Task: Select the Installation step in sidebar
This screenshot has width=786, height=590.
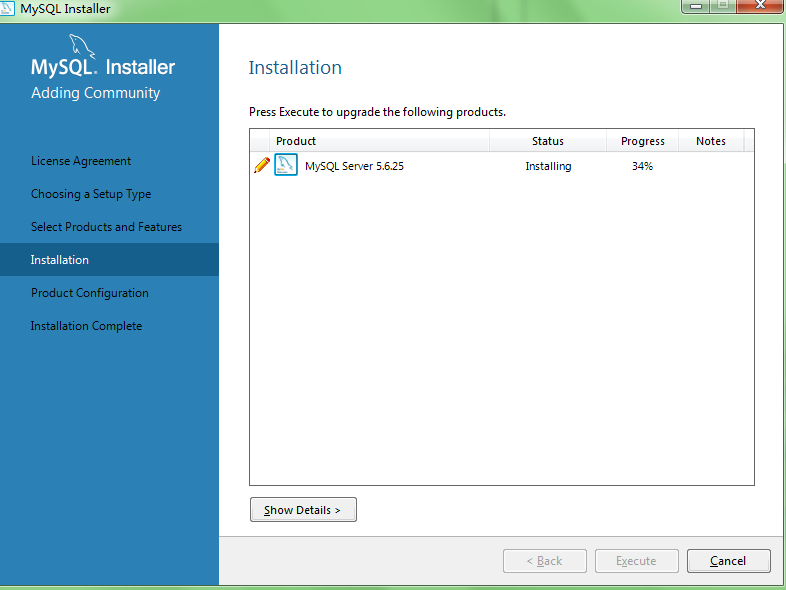Action: click(109, 260)
